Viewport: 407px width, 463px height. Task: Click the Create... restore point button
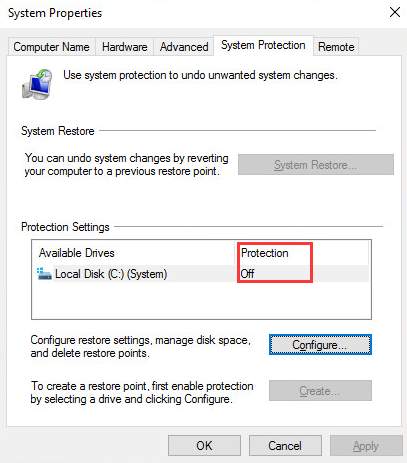point(320,390)
